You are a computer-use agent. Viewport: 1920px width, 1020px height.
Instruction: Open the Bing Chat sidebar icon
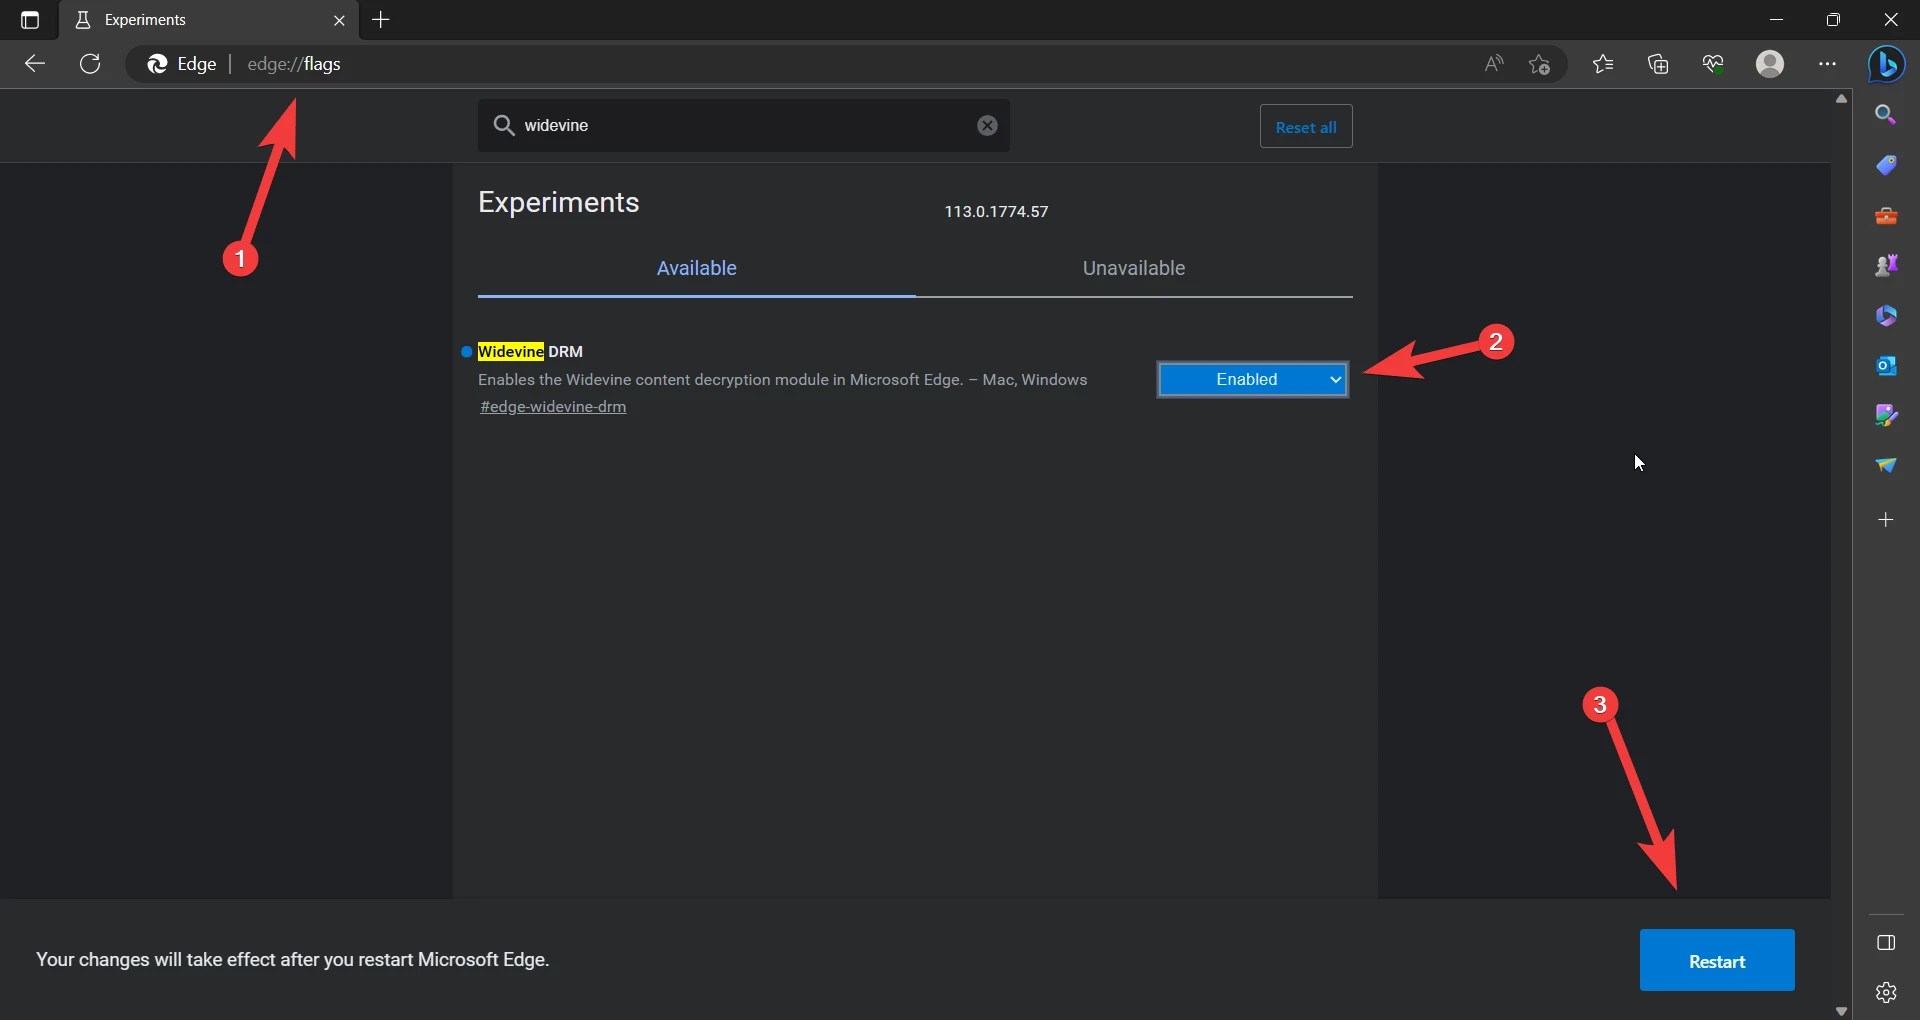pos(1886,64)
